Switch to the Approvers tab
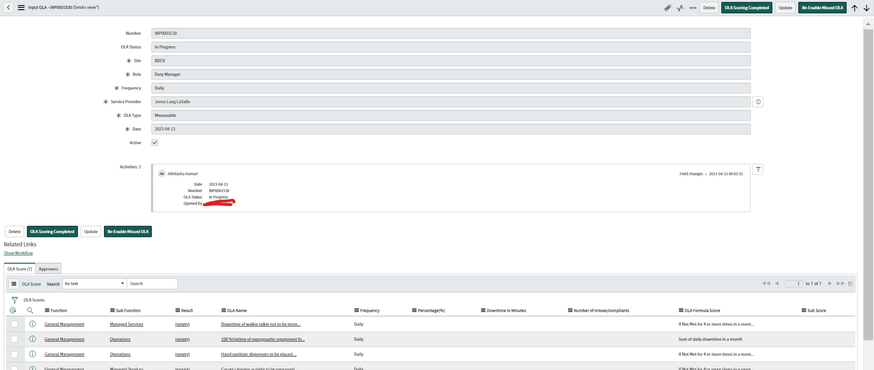Viewport: 874px width, 370px height. [x=48, y=269]
